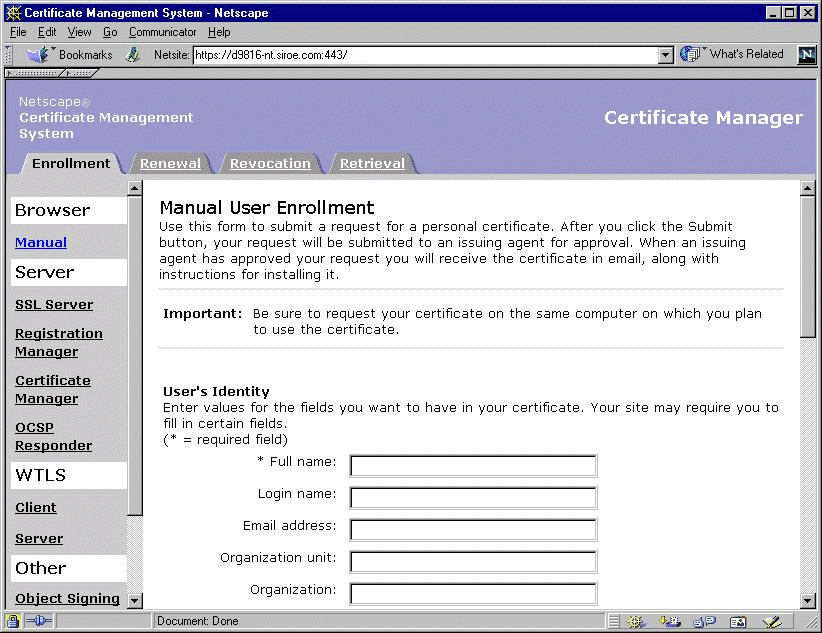Screen dimensions: 822x633
Task: Open the Netsite URL history dropdown
Action: pos(666,55)
